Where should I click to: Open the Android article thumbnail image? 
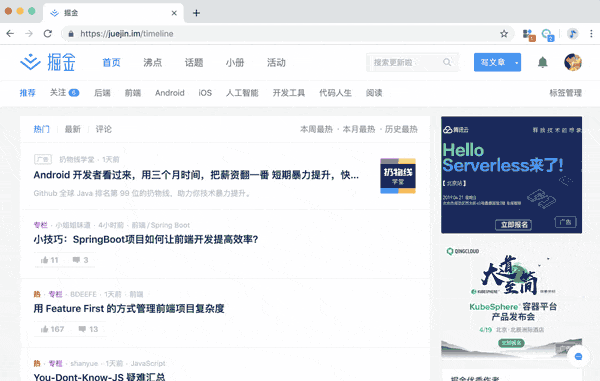point(398,176)
